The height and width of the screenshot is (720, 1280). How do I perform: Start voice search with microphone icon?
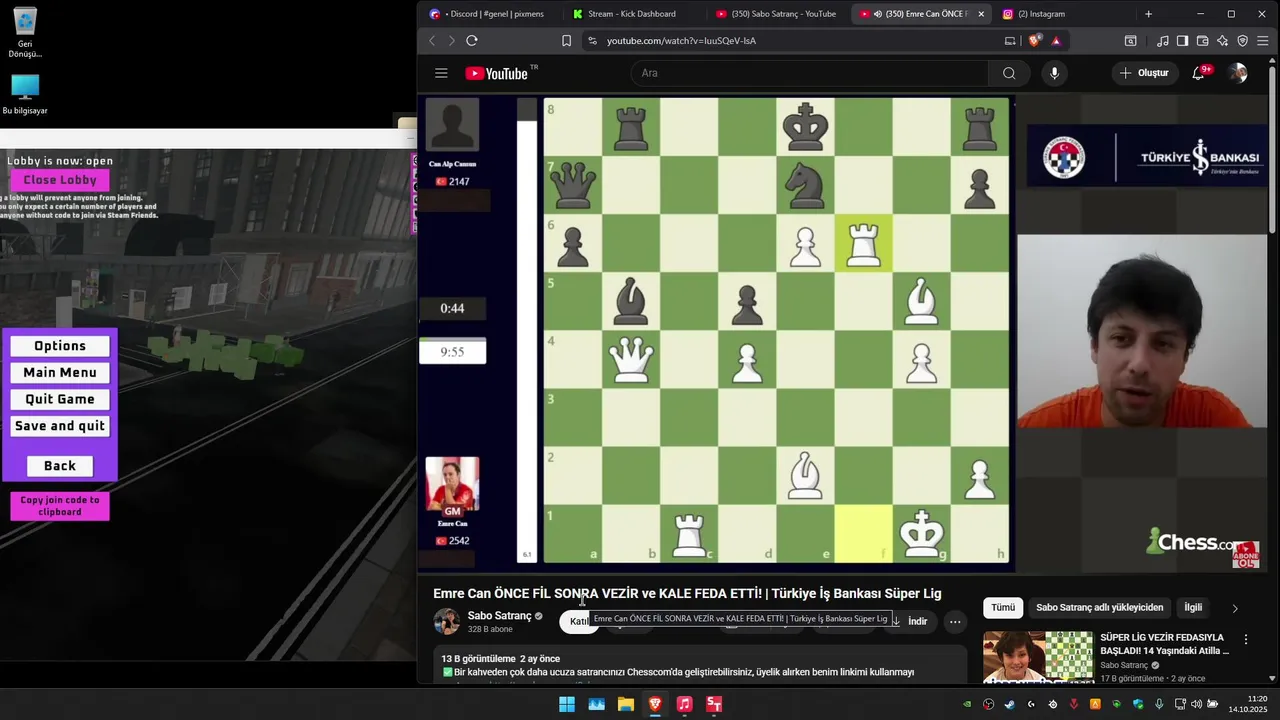pos(1054,73)
